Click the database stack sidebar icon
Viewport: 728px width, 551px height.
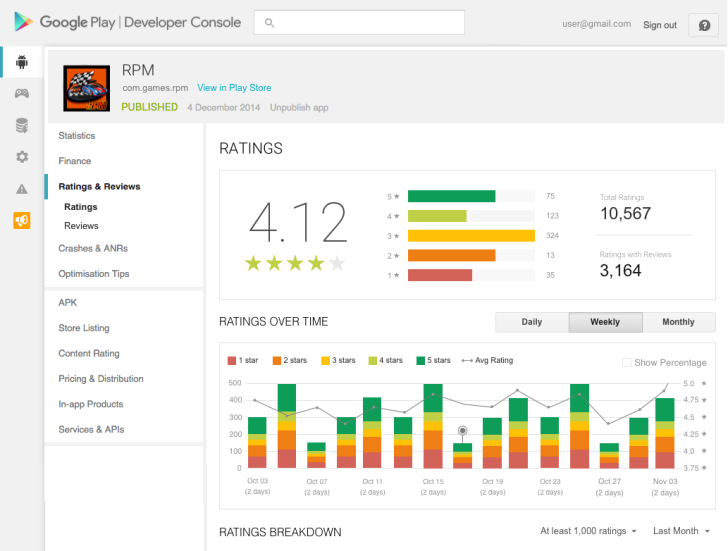(22, 125)
